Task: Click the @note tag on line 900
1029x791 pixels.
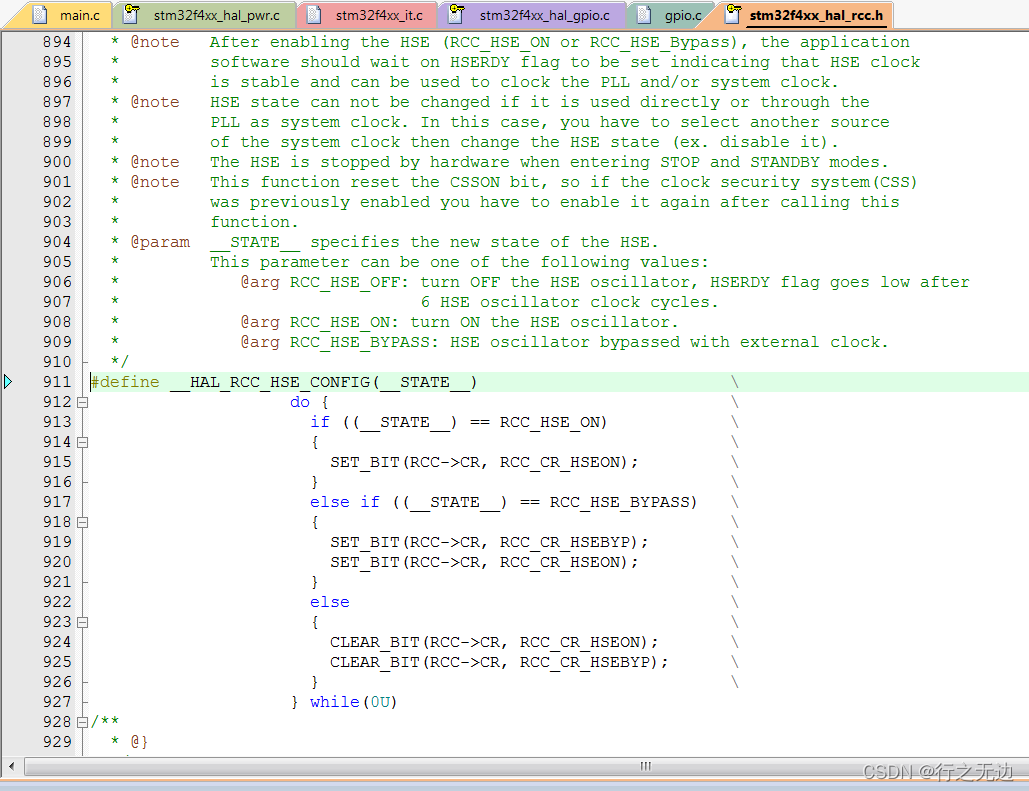Action: point(155,162)
